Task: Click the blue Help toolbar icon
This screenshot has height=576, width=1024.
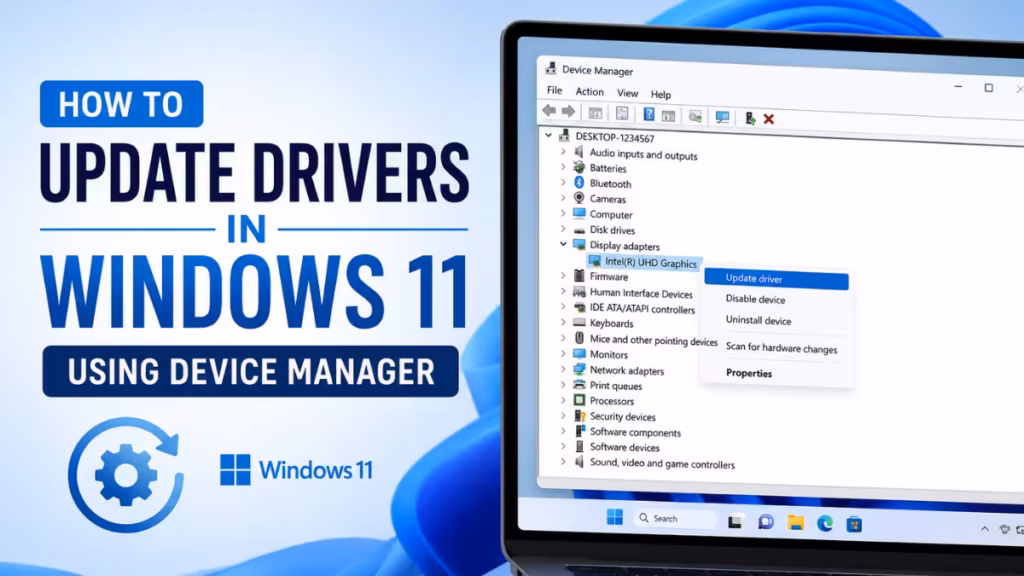Action: pyautogui.click(x=648, y=114)
